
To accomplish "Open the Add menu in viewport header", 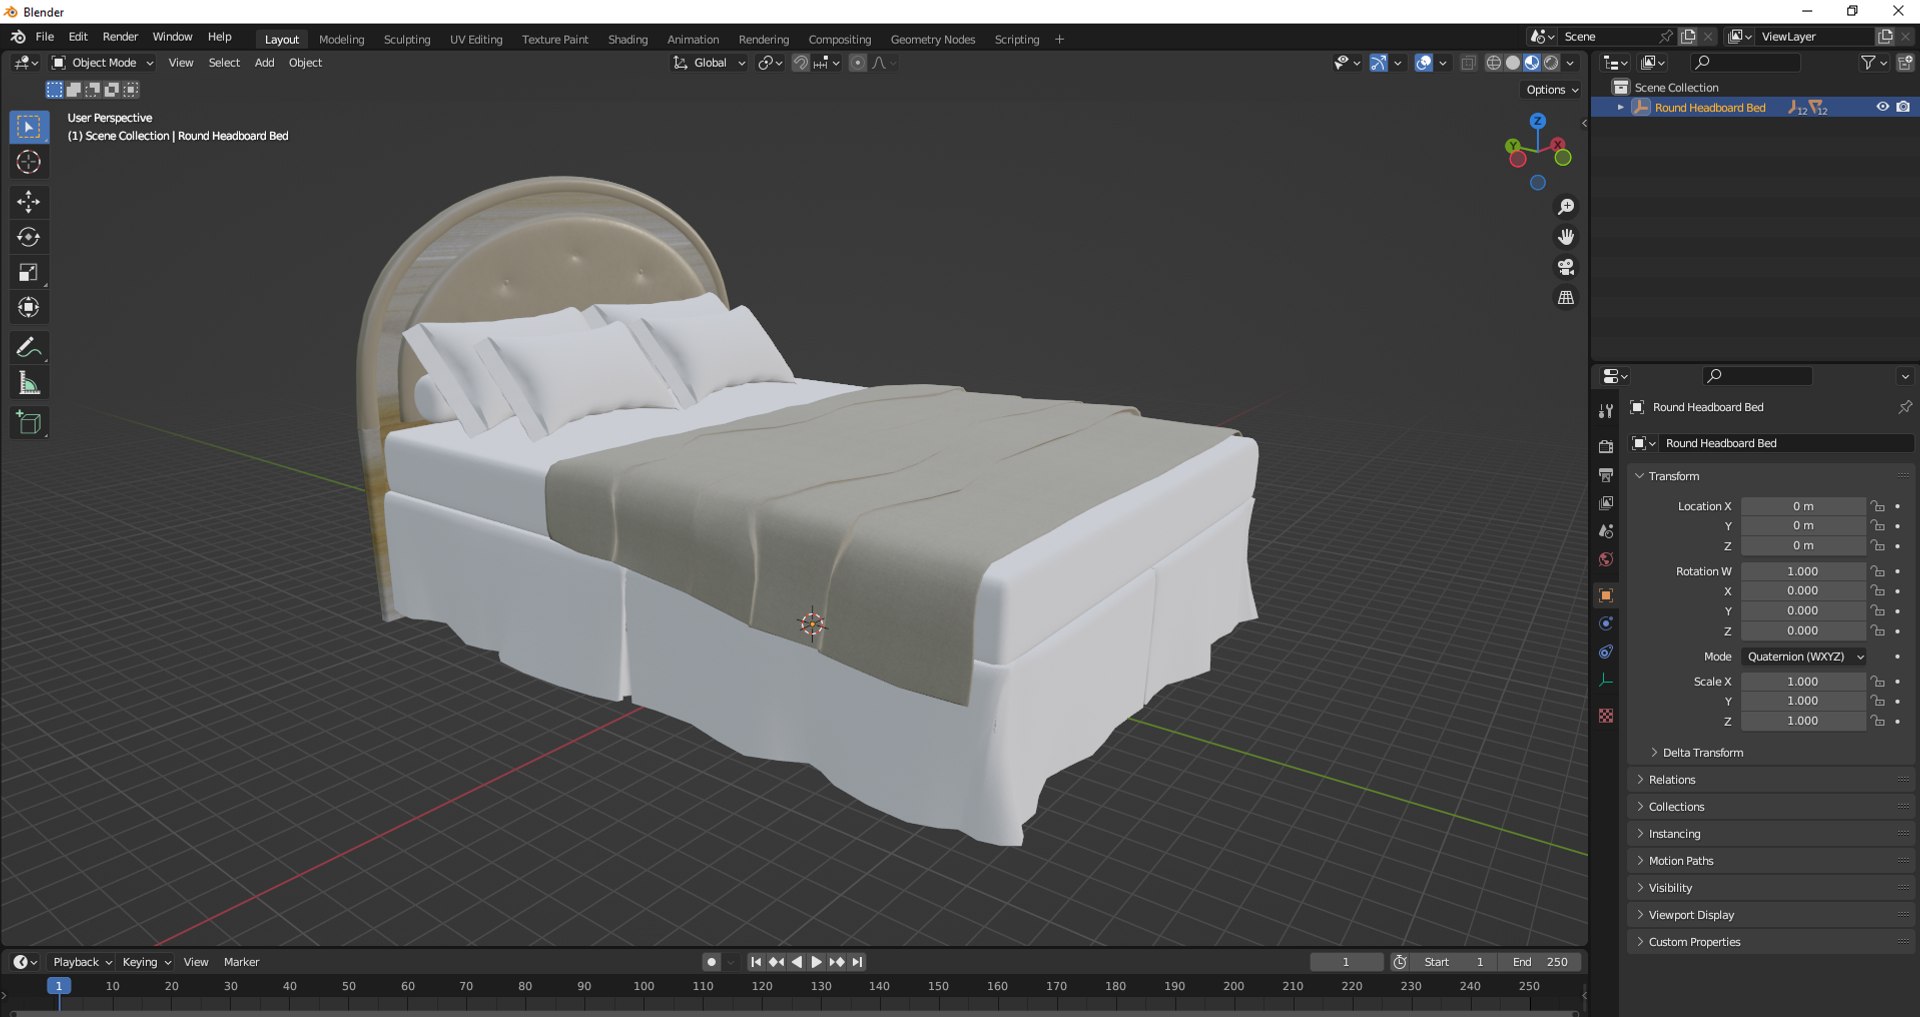I will pyautogui.click(x=264, y=63).
